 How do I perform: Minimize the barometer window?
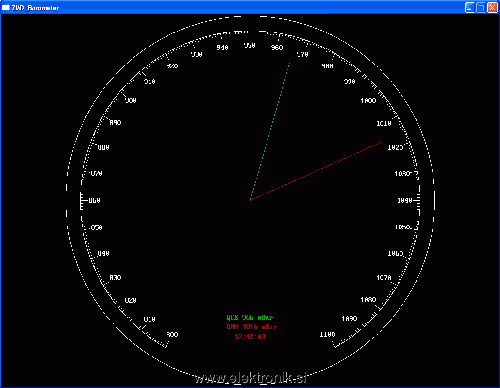point(470,7)
